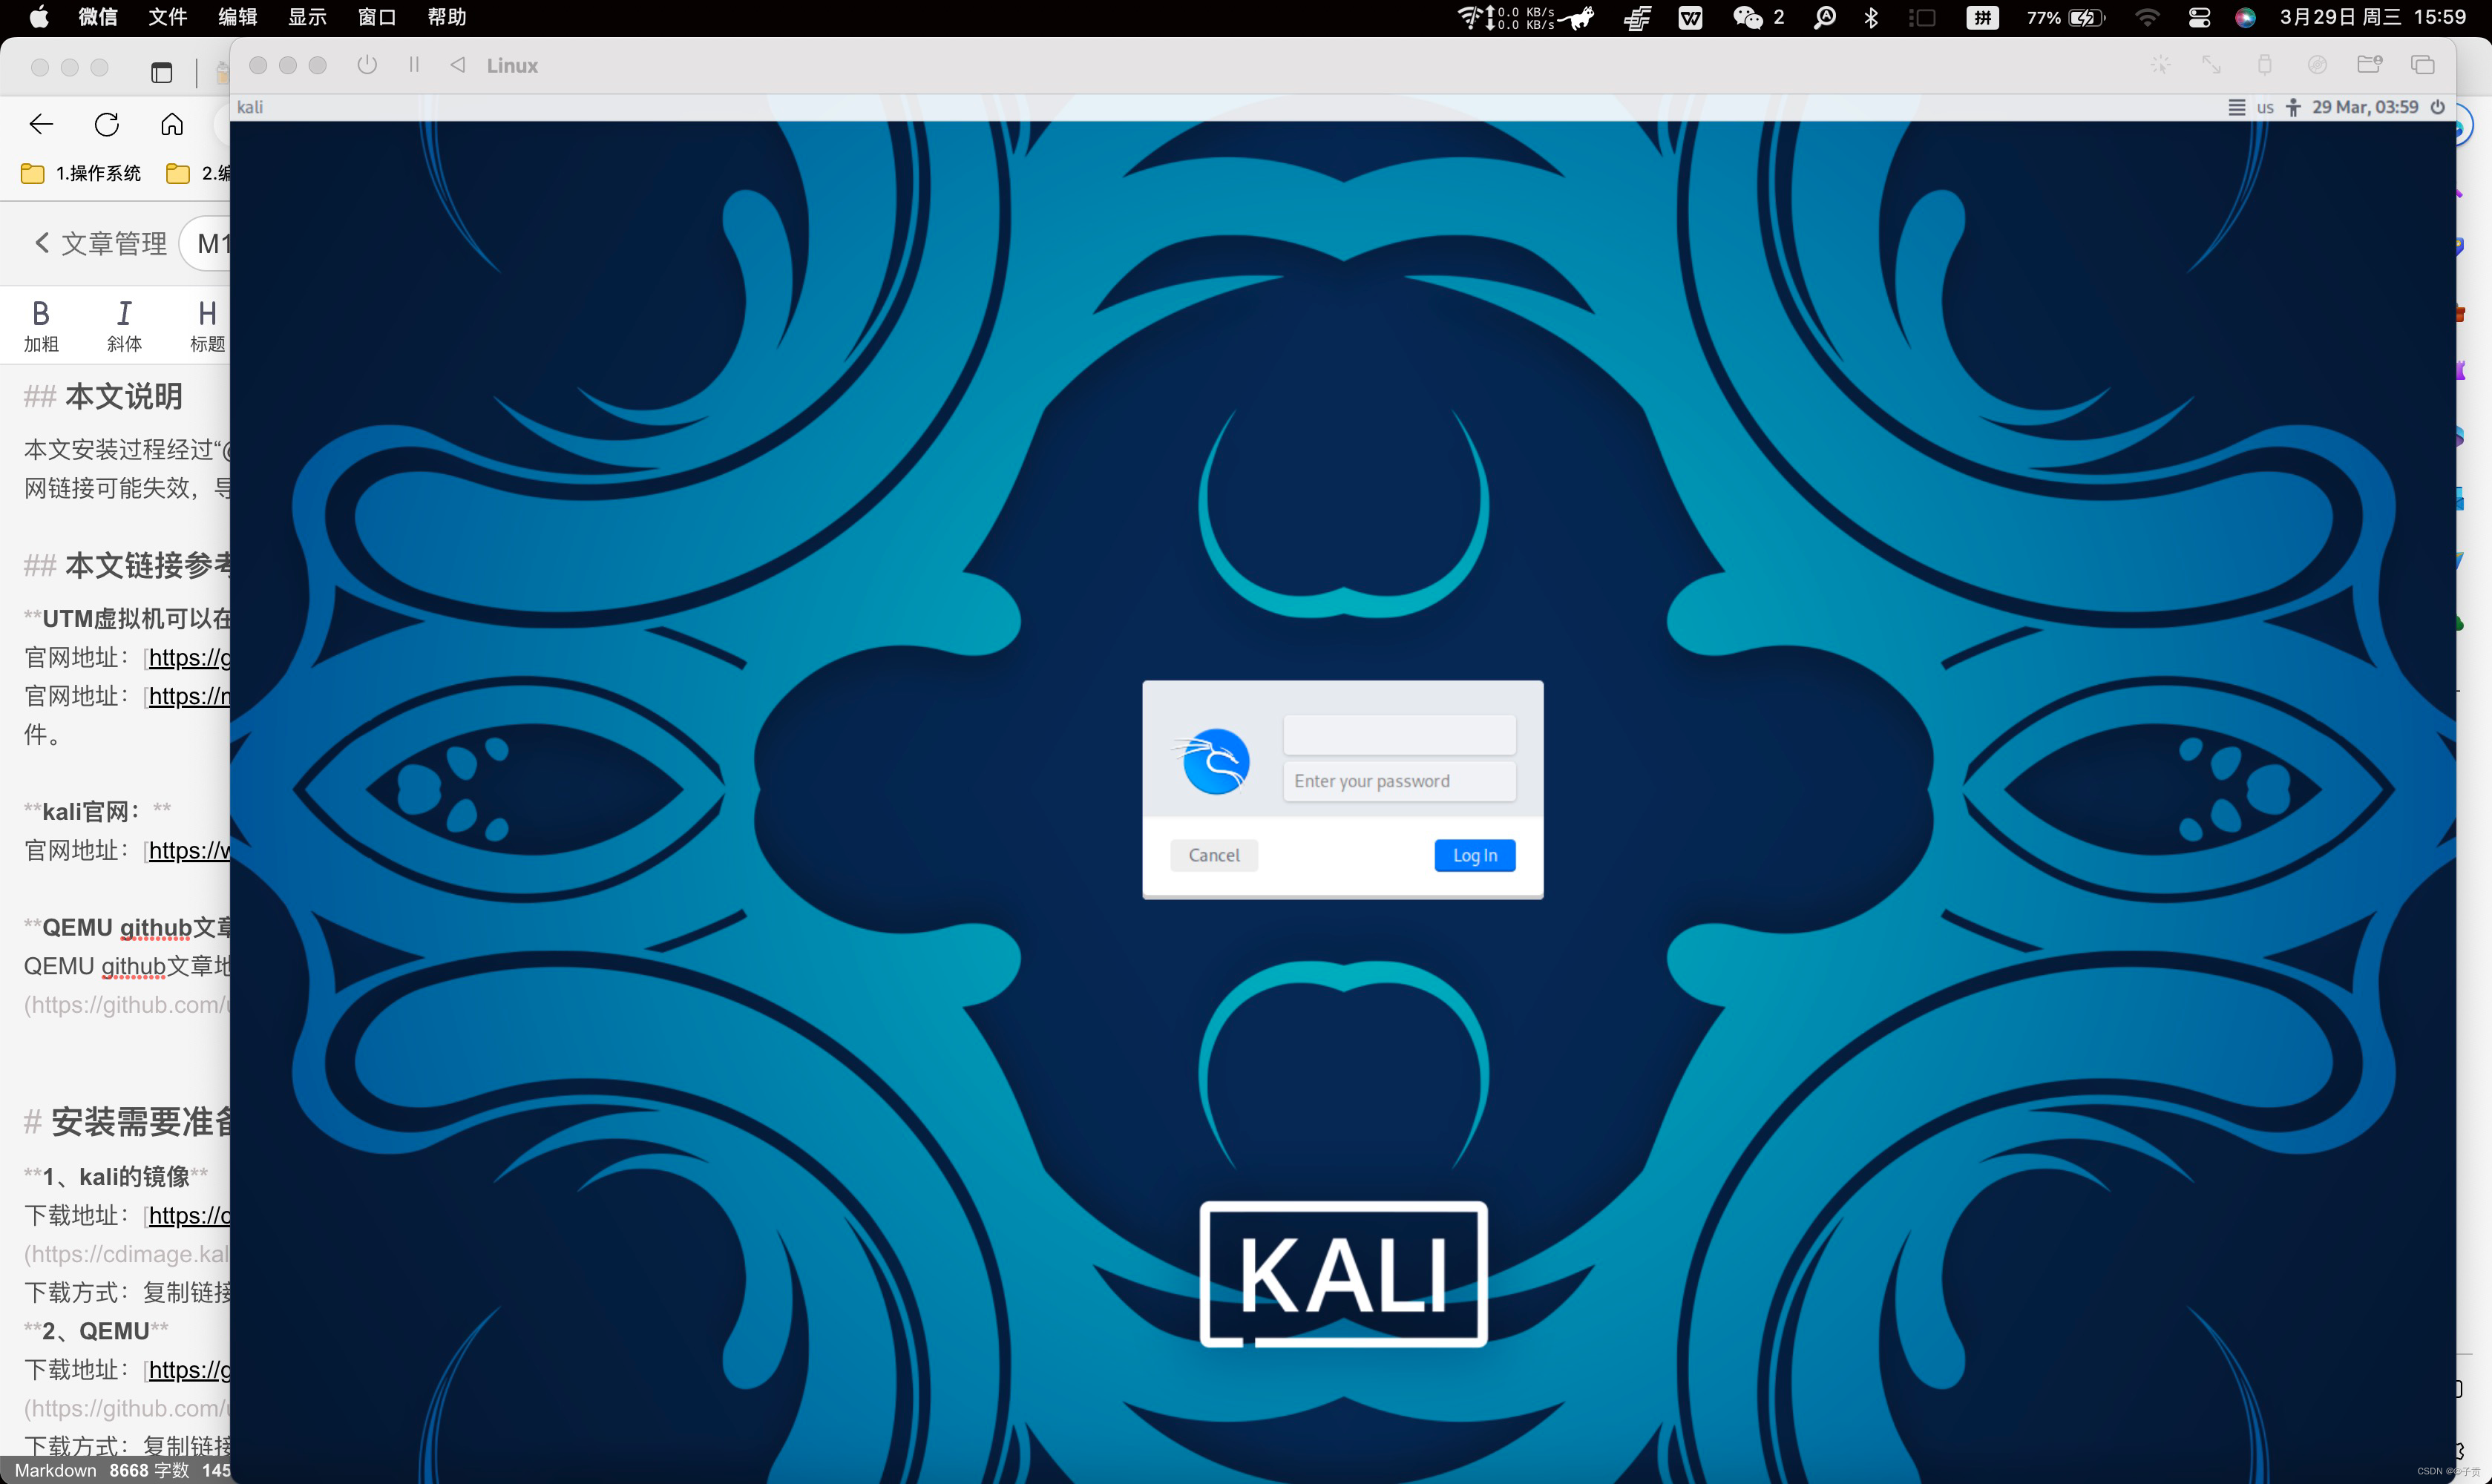Screen dimensions: 2492x1484
Task: Open the 文件 menu
Action: tap(168, 17)
